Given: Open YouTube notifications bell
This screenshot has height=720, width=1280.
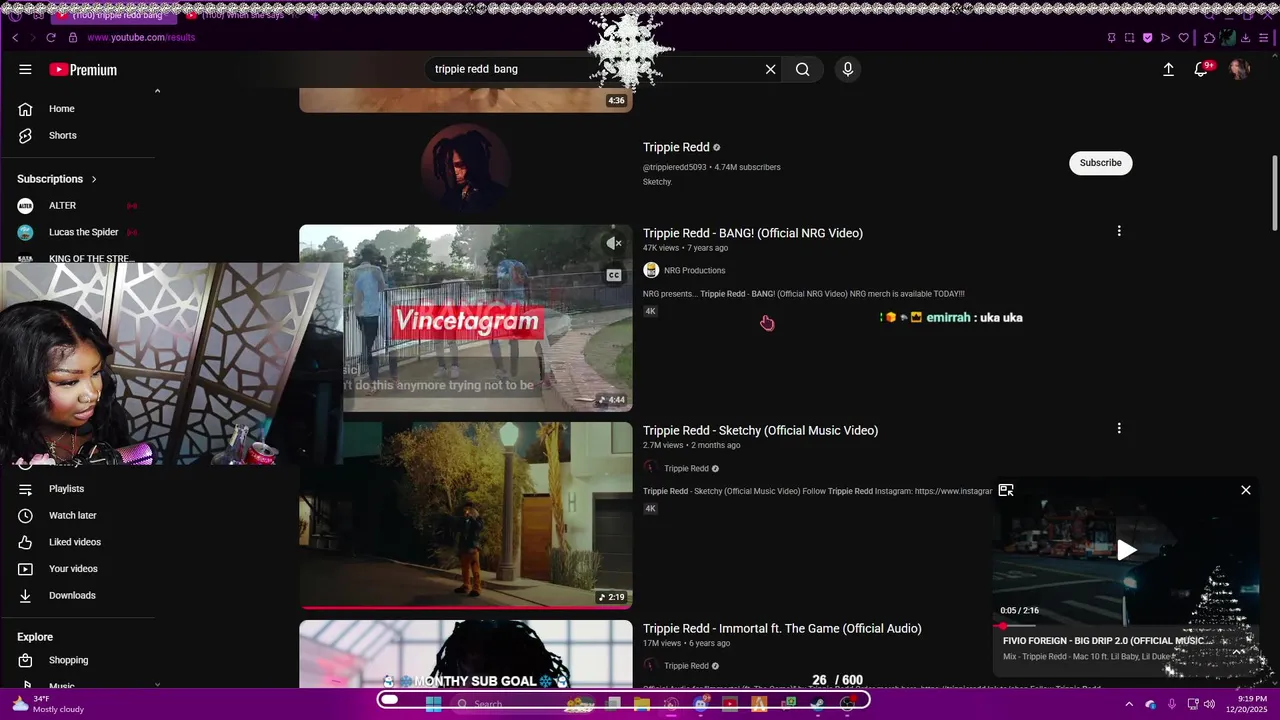Looking at the screenshot, I should (1201, 69).
